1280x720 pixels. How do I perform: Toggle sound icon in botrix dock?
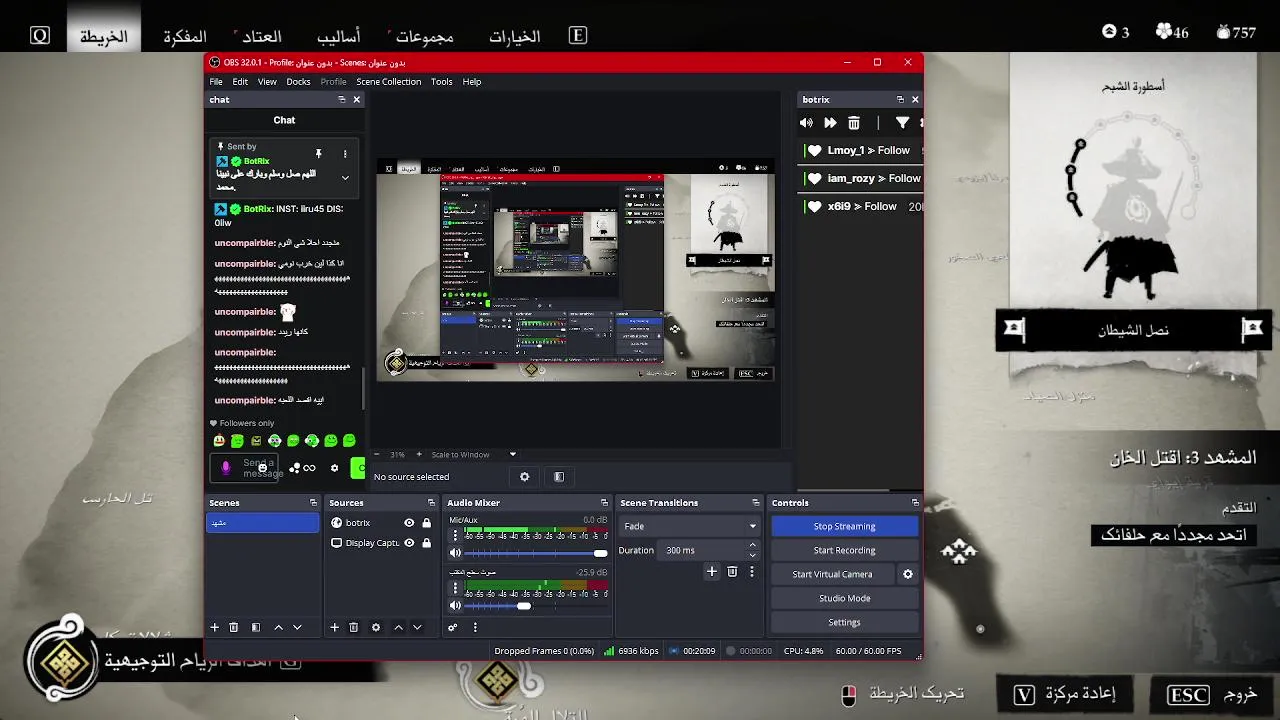[x=807, y=123]
